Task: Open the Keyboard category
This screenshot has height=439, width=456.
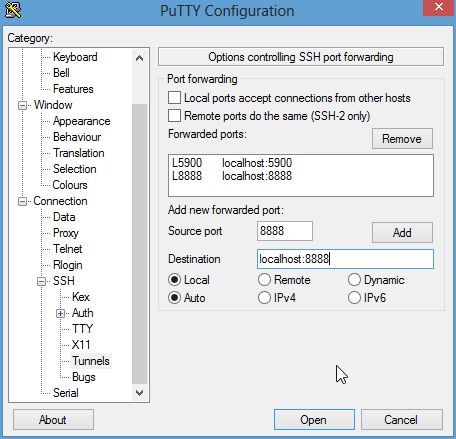Action: tap(75, 57)
